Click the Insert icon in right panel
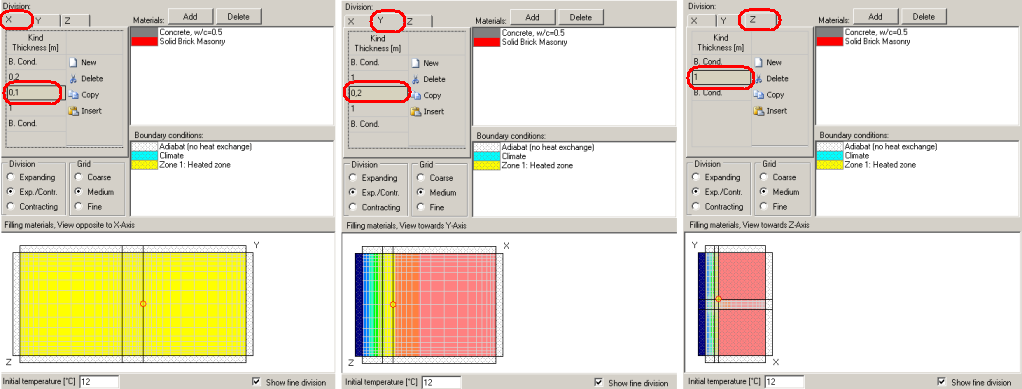Image resolution: width=1022 pixels, height=389 pixels. pyautogui.click(x=759, y=111)
